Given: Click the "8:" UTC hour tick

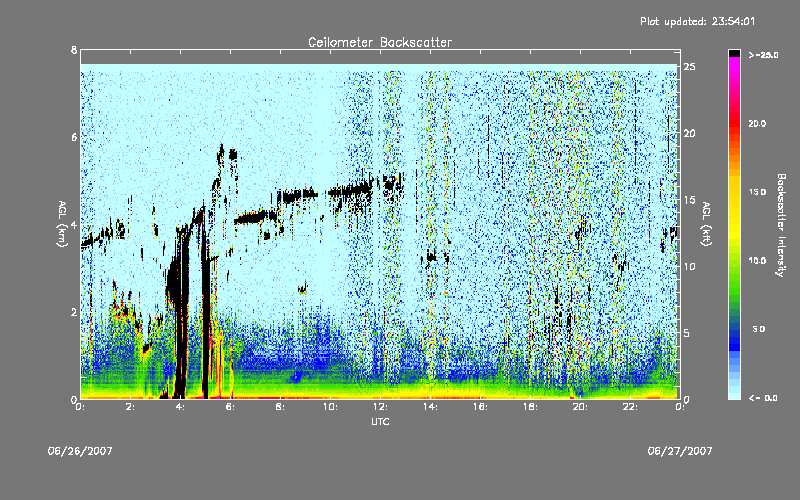Looking at the screenshot, I should coord(281,407).
